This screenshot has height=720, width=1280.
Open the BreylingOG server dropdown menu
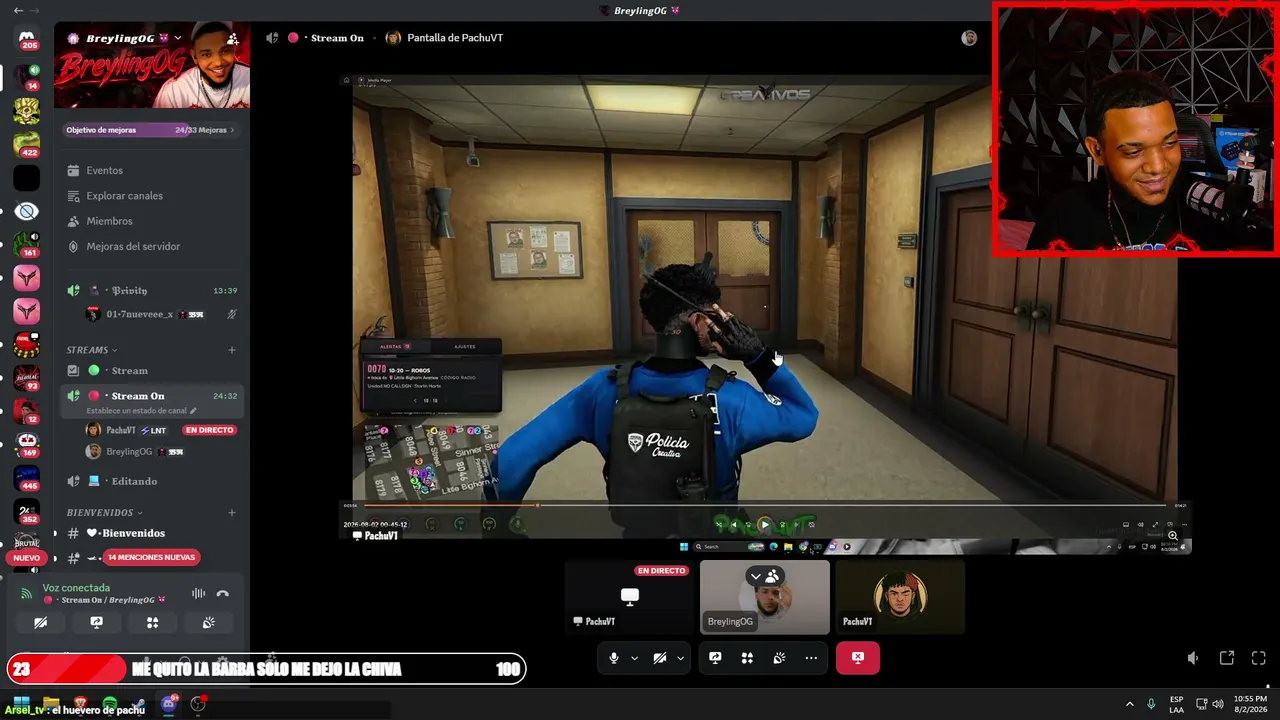click(x=178, y=39)
